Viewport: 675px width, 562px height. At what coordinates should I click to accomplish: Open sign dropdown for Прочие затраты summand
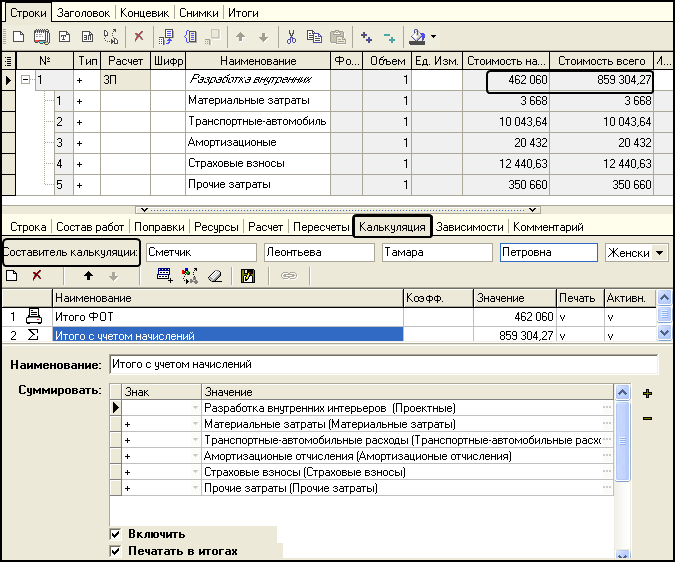(195, 488)
